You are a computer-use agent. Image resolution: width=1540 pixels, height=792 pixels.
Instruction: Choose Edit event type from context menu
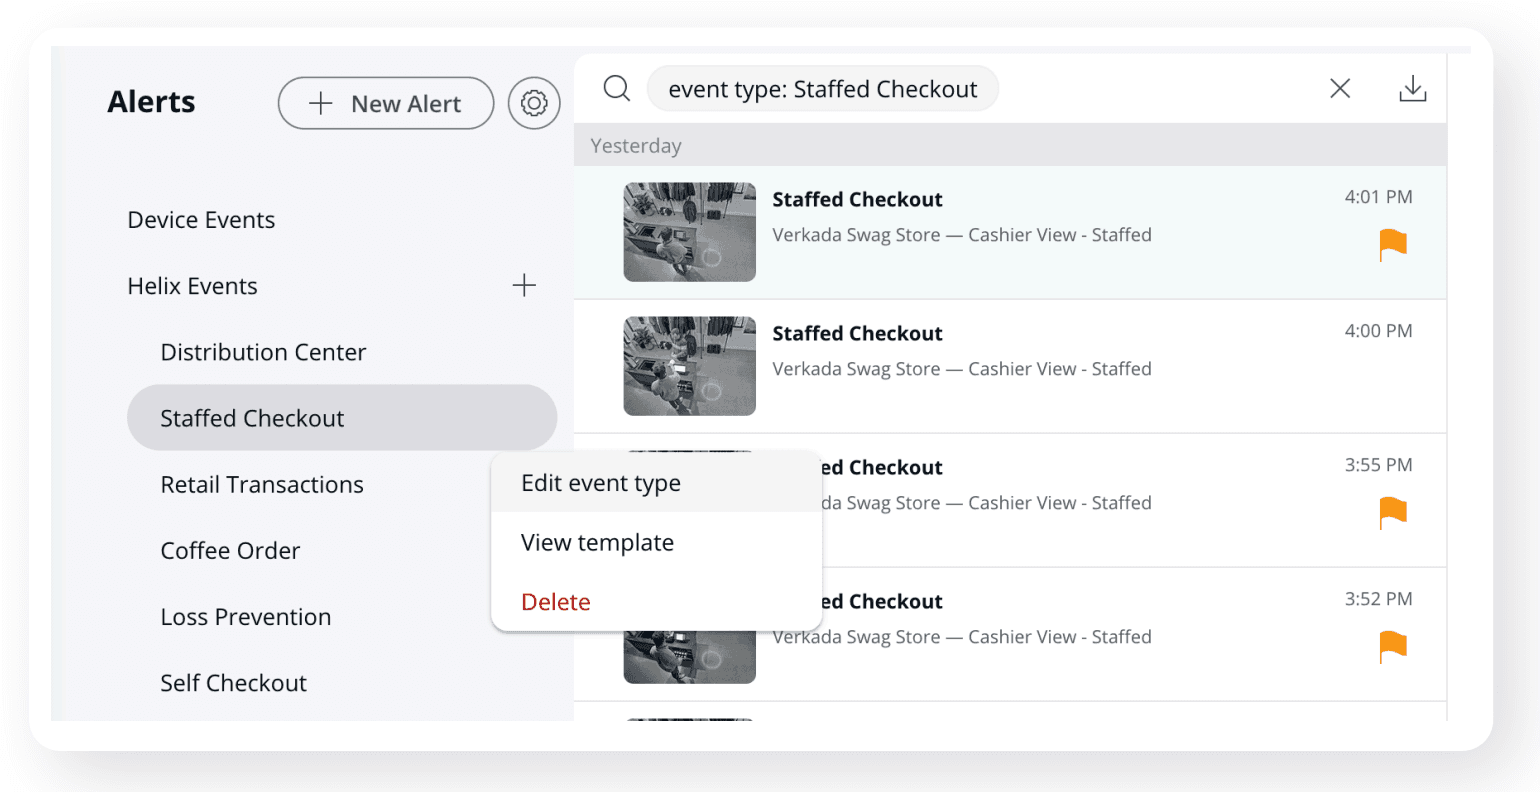(601, 483)
